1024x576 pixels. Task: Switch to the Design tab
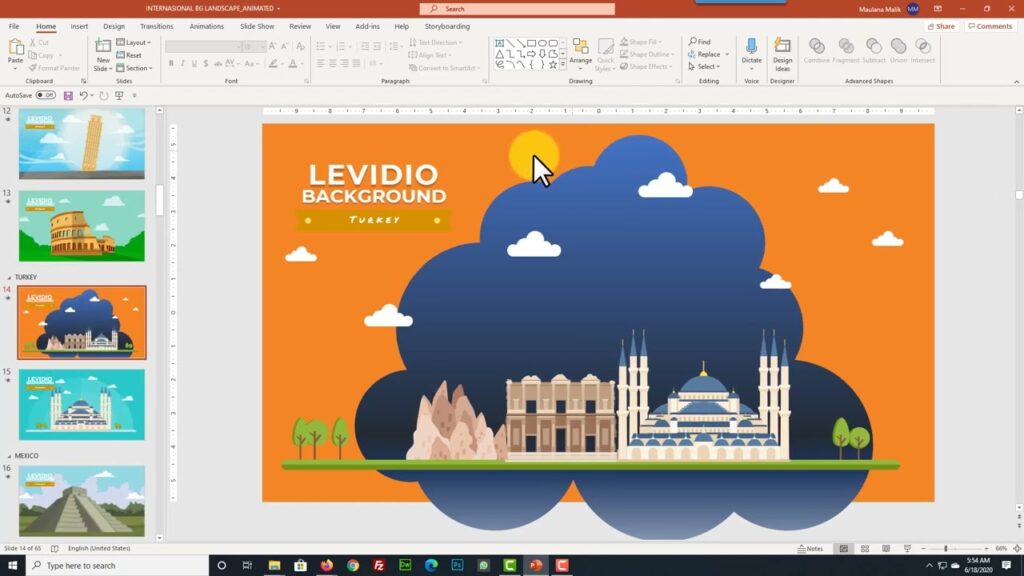pos(114,27)
